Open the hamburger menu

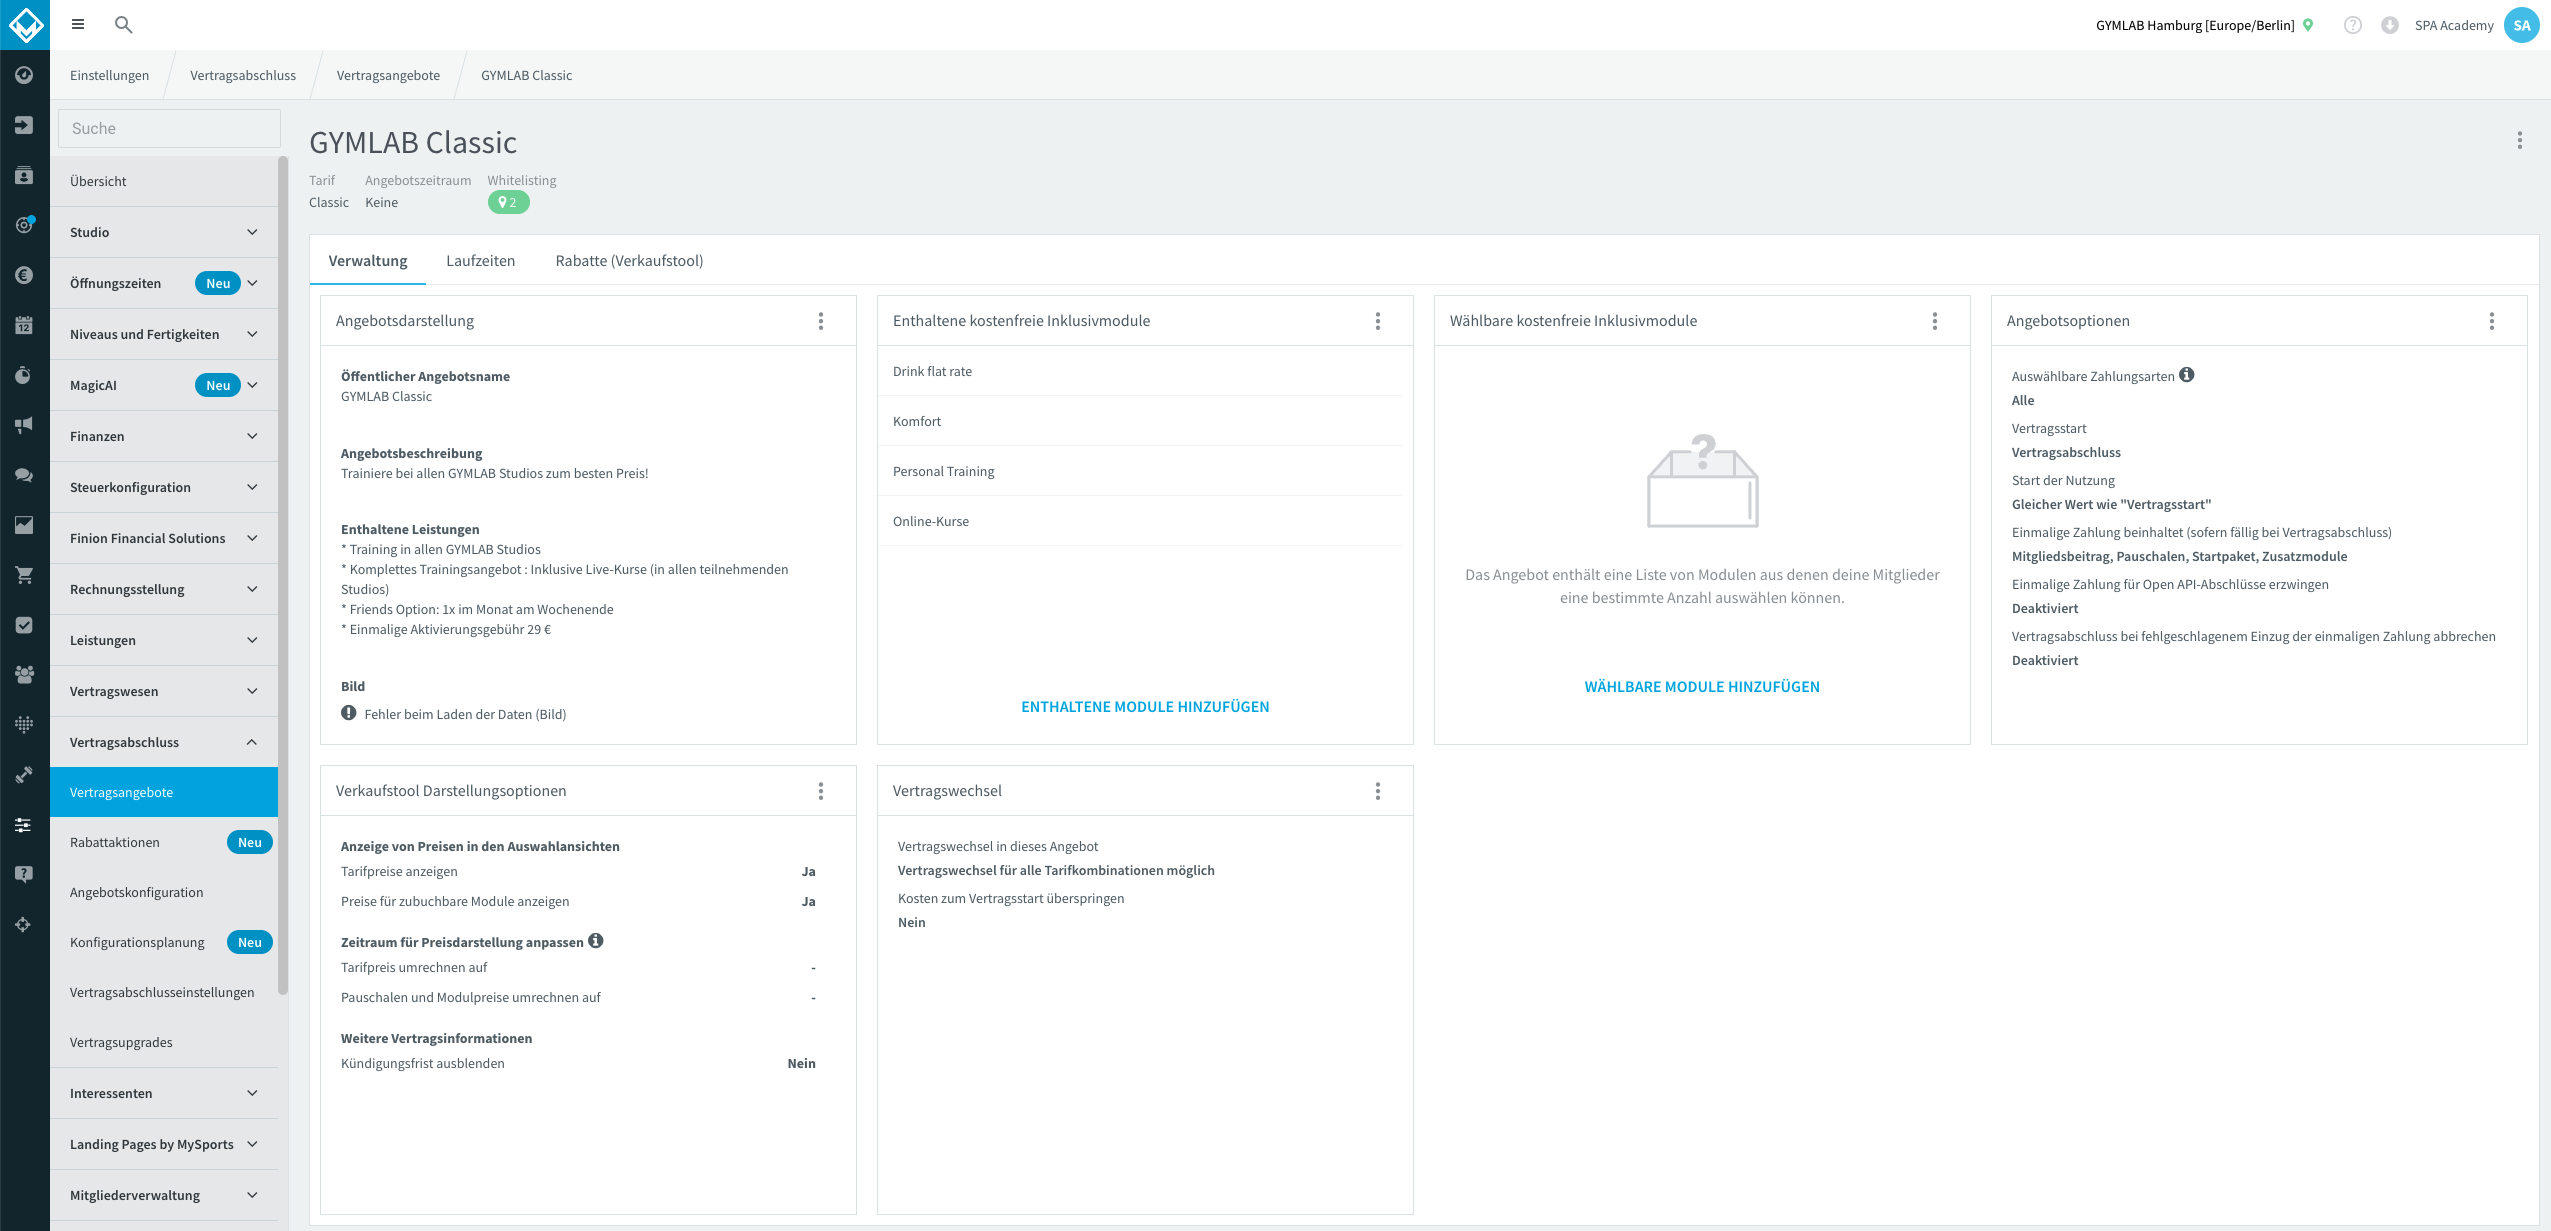coord(78,25)
